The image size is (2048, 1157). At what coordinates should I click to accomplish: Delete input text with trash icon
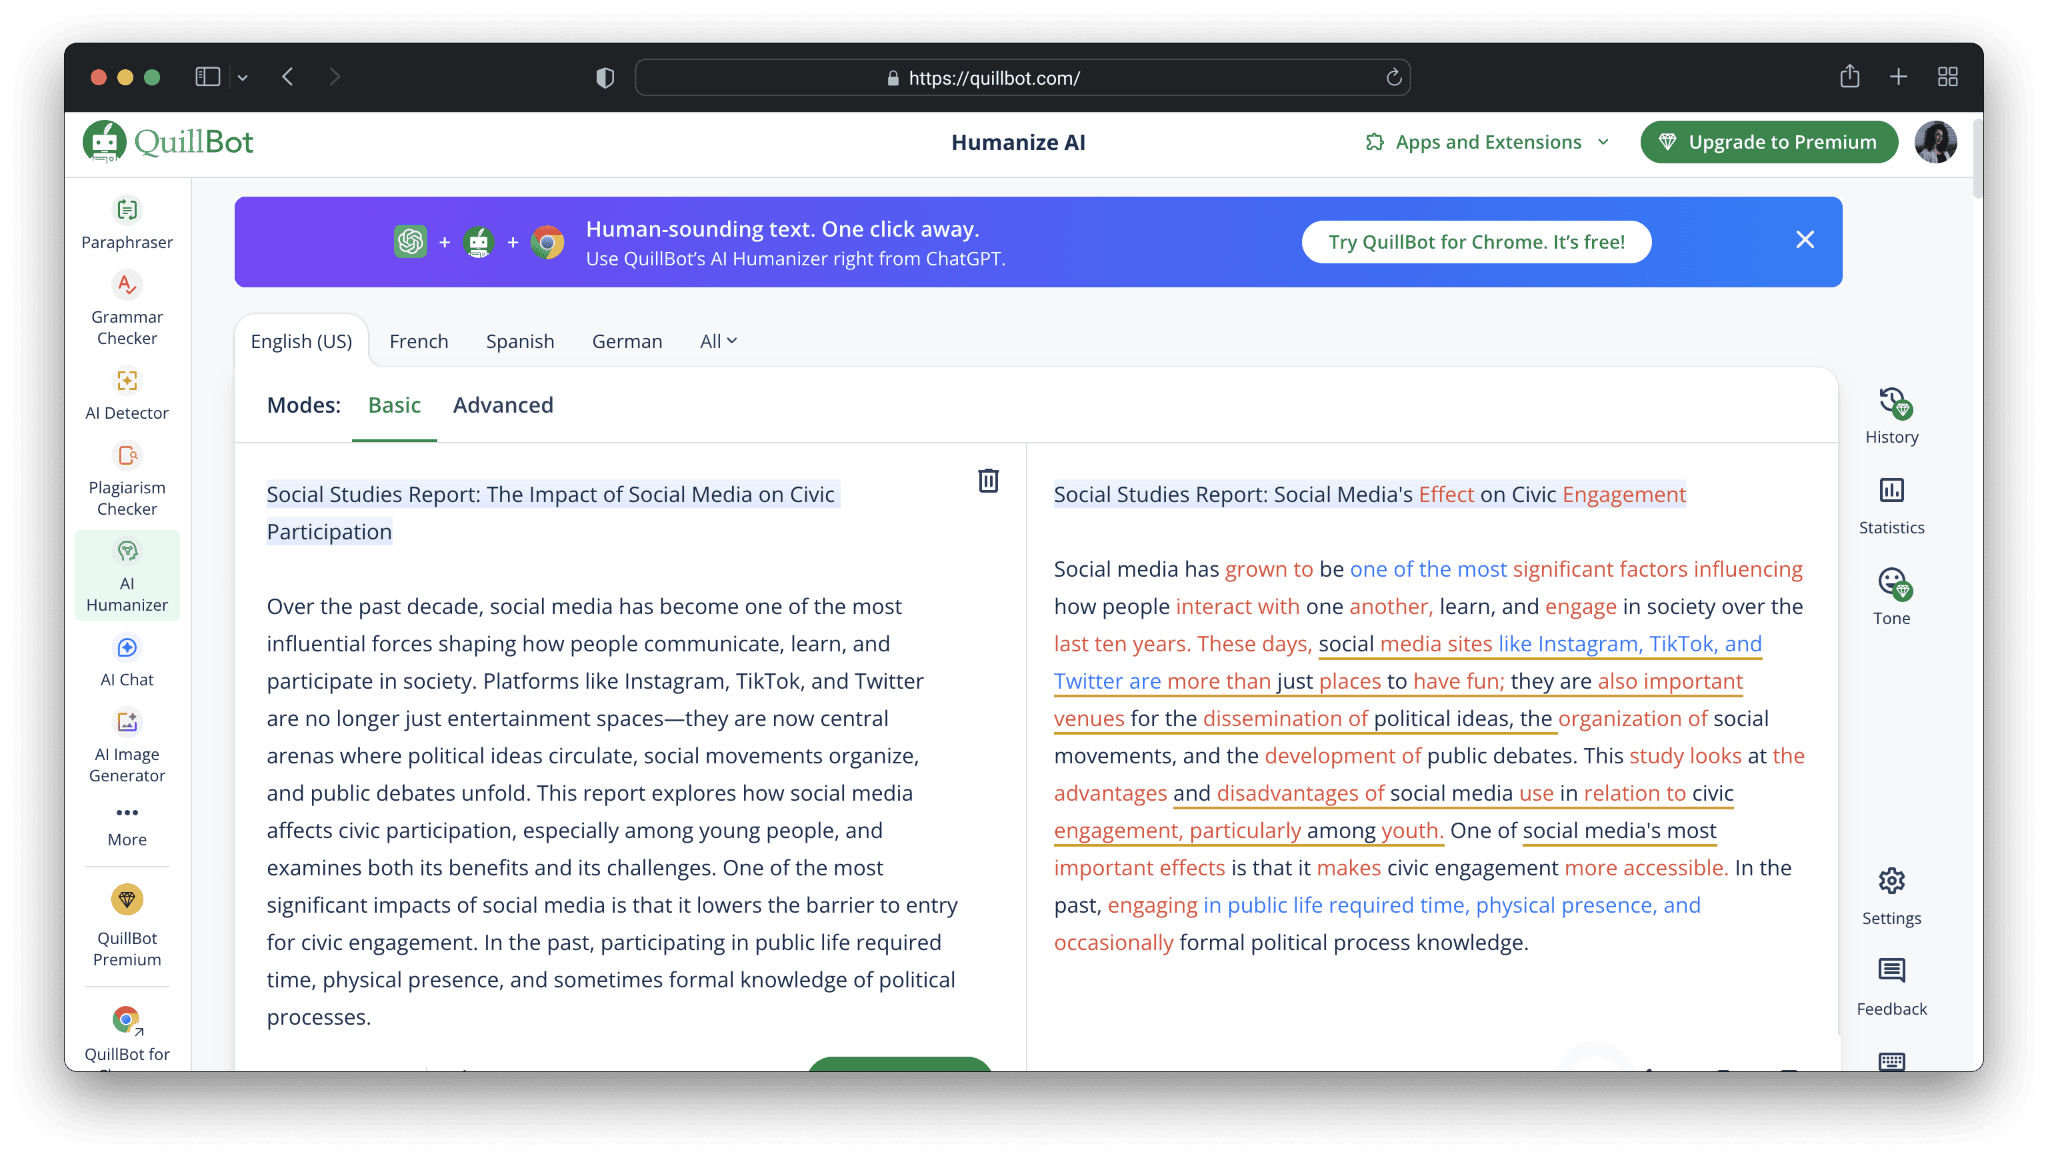click(x=988, y=481)
